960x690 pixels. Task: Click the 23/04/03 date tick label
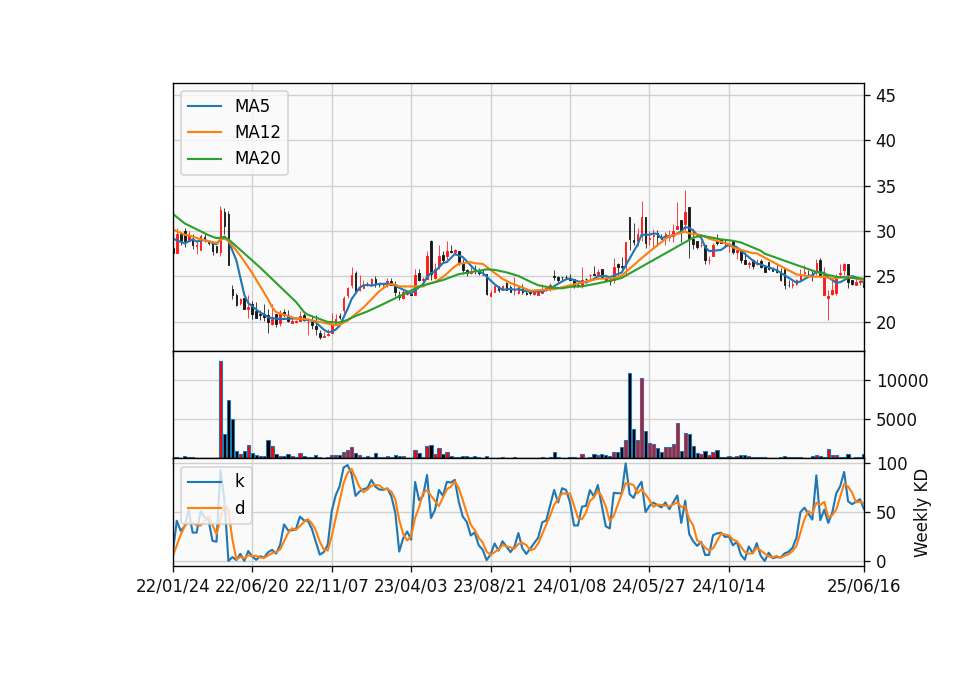[411, 587]
